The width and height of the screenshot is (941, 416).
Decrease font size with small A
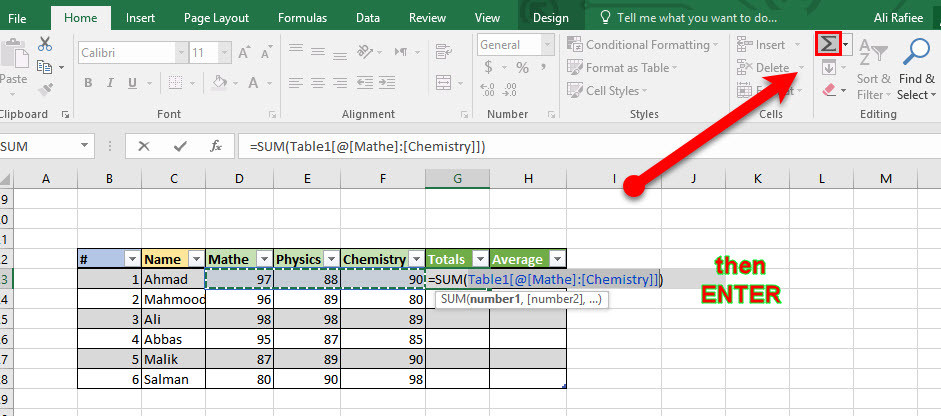tap(264, 53)
